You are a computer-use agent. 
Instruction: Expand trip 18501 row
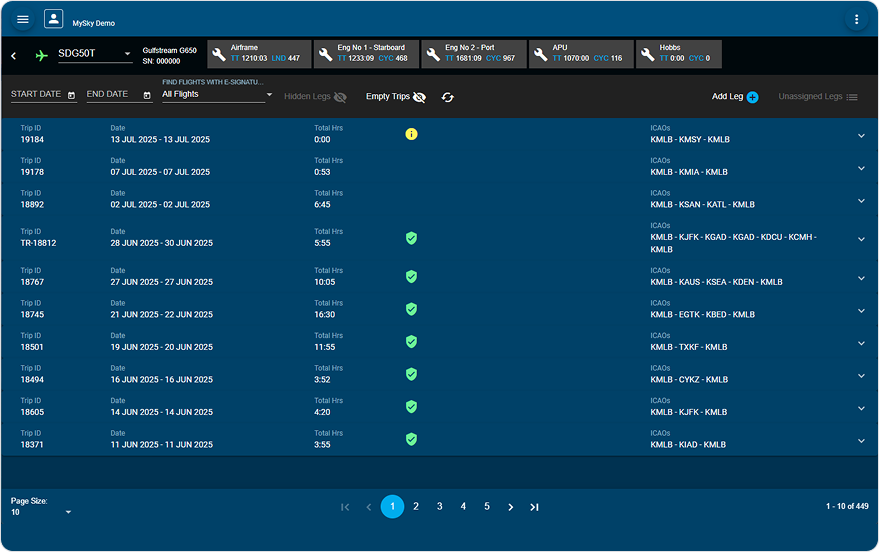(x=861, y=343)
